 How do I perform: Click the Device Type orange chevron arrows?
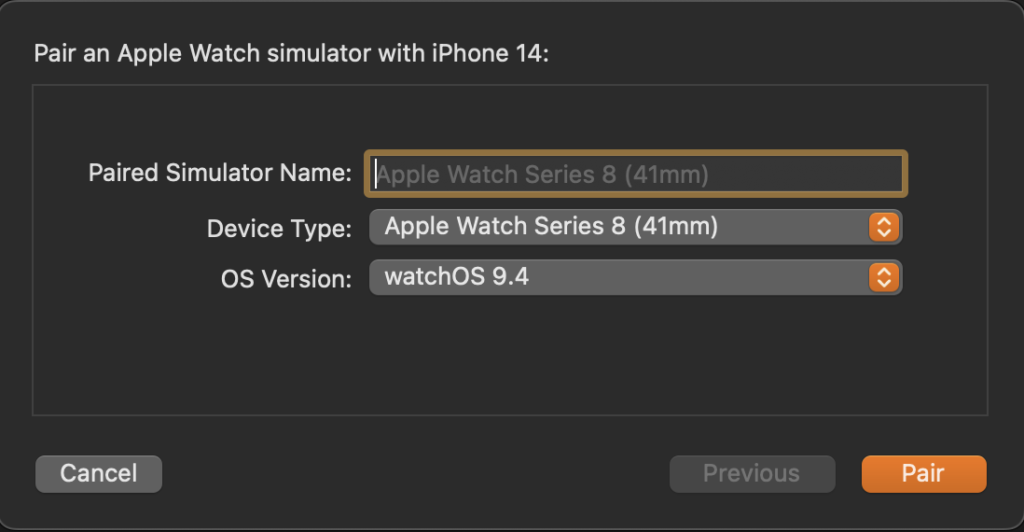(881, 227)
